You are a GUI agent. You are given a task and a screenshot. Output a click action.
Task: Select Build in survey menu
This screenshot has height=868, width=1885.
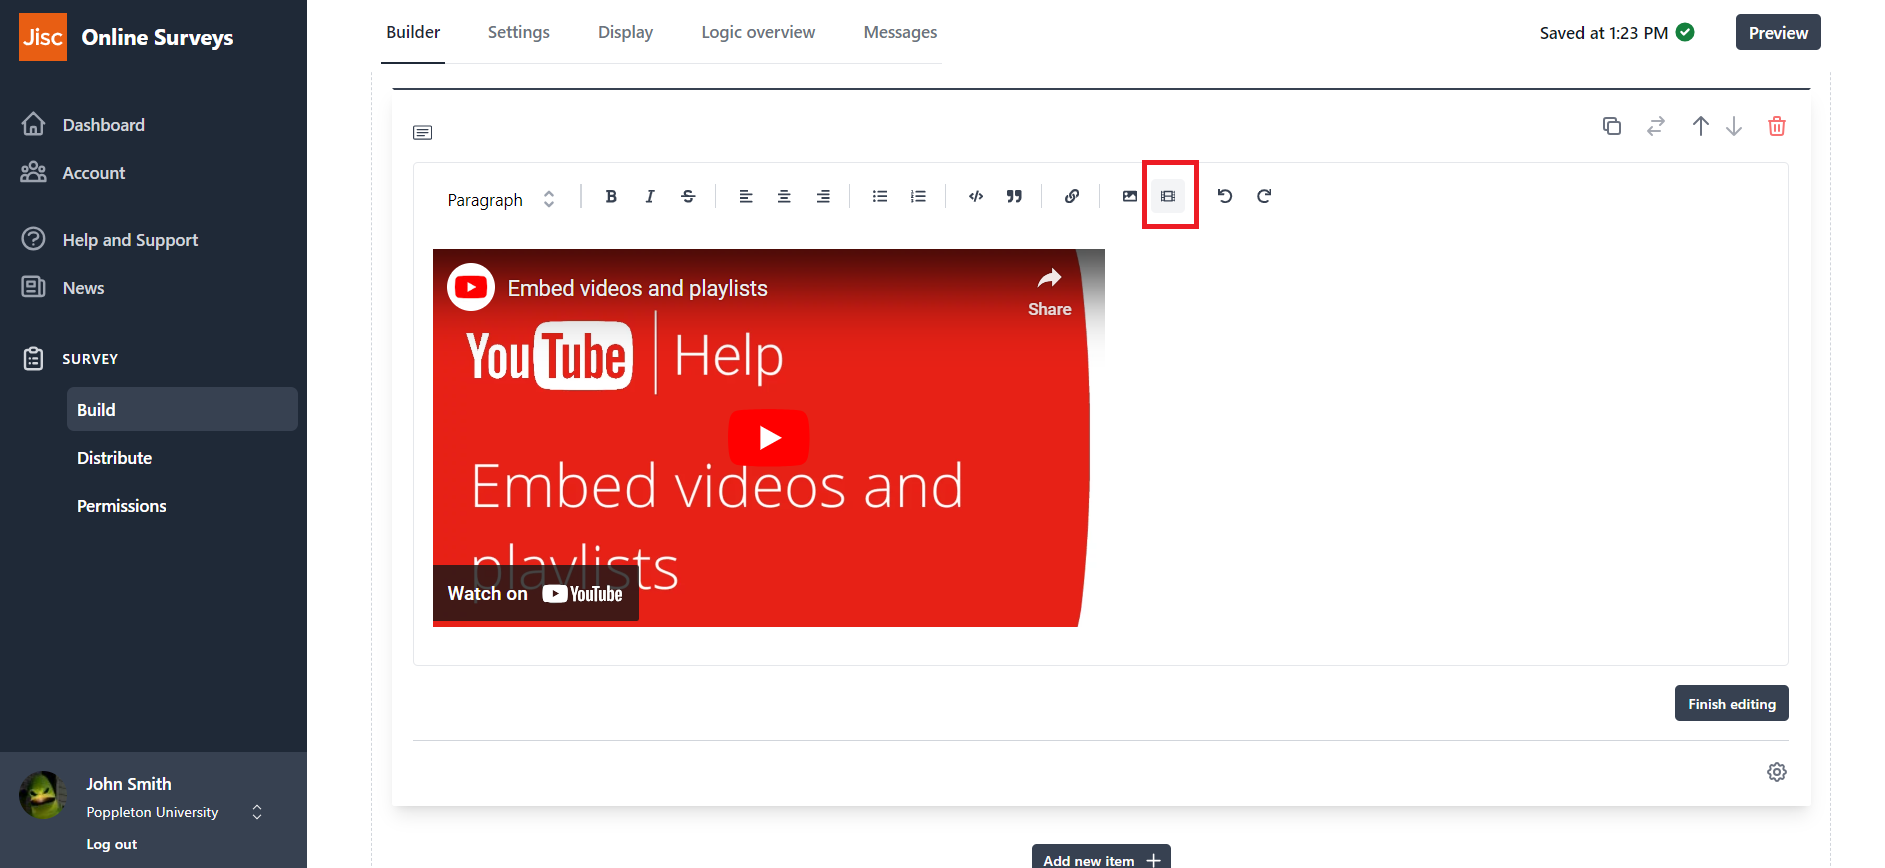[182, 409]
